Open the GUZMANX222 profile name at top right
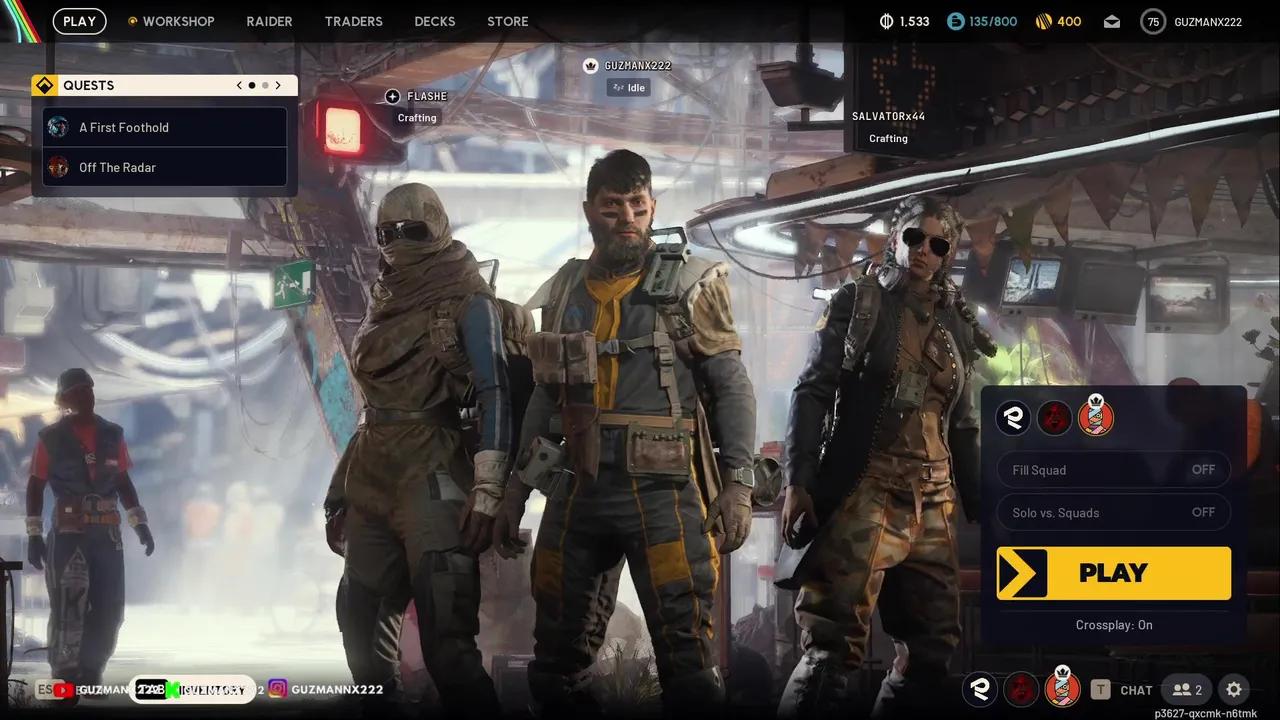1280x720 pixels. point(1208,21)
